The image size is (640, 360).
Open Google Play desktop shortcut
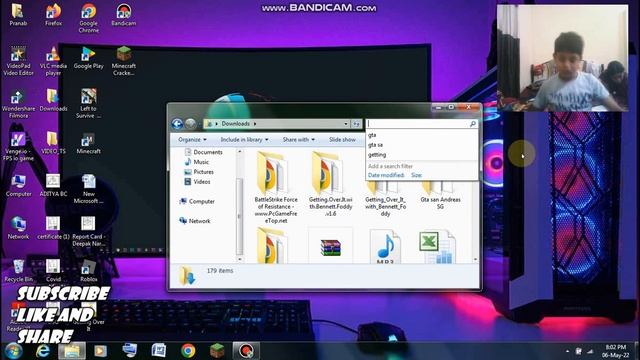pos(89,58)
